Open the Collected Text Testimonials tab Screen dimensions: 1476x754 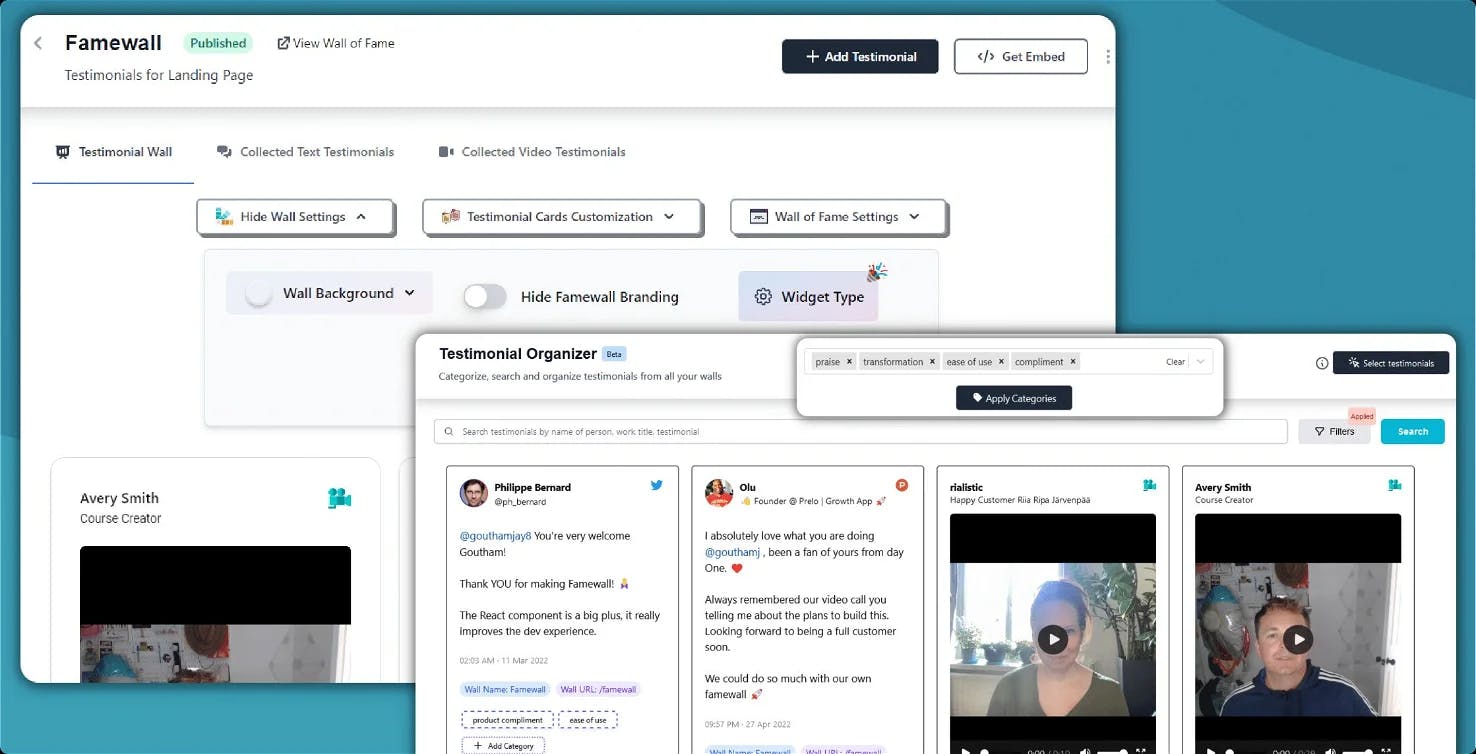tap(306, 152)
